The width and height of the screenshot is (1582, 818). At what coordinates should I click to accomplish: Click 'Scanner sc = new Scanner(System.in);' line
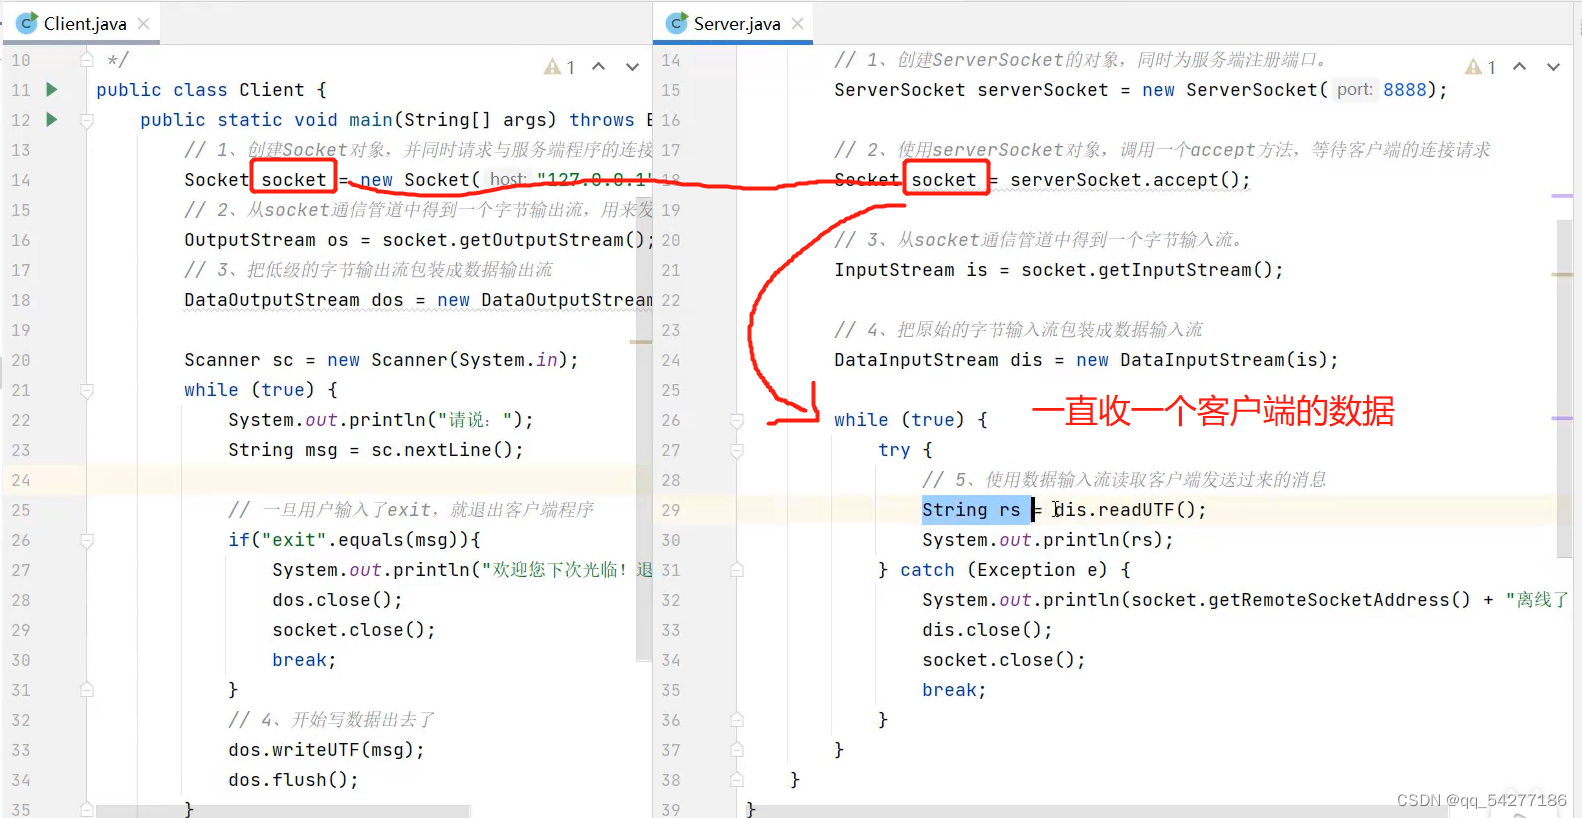tap(381, 360)
